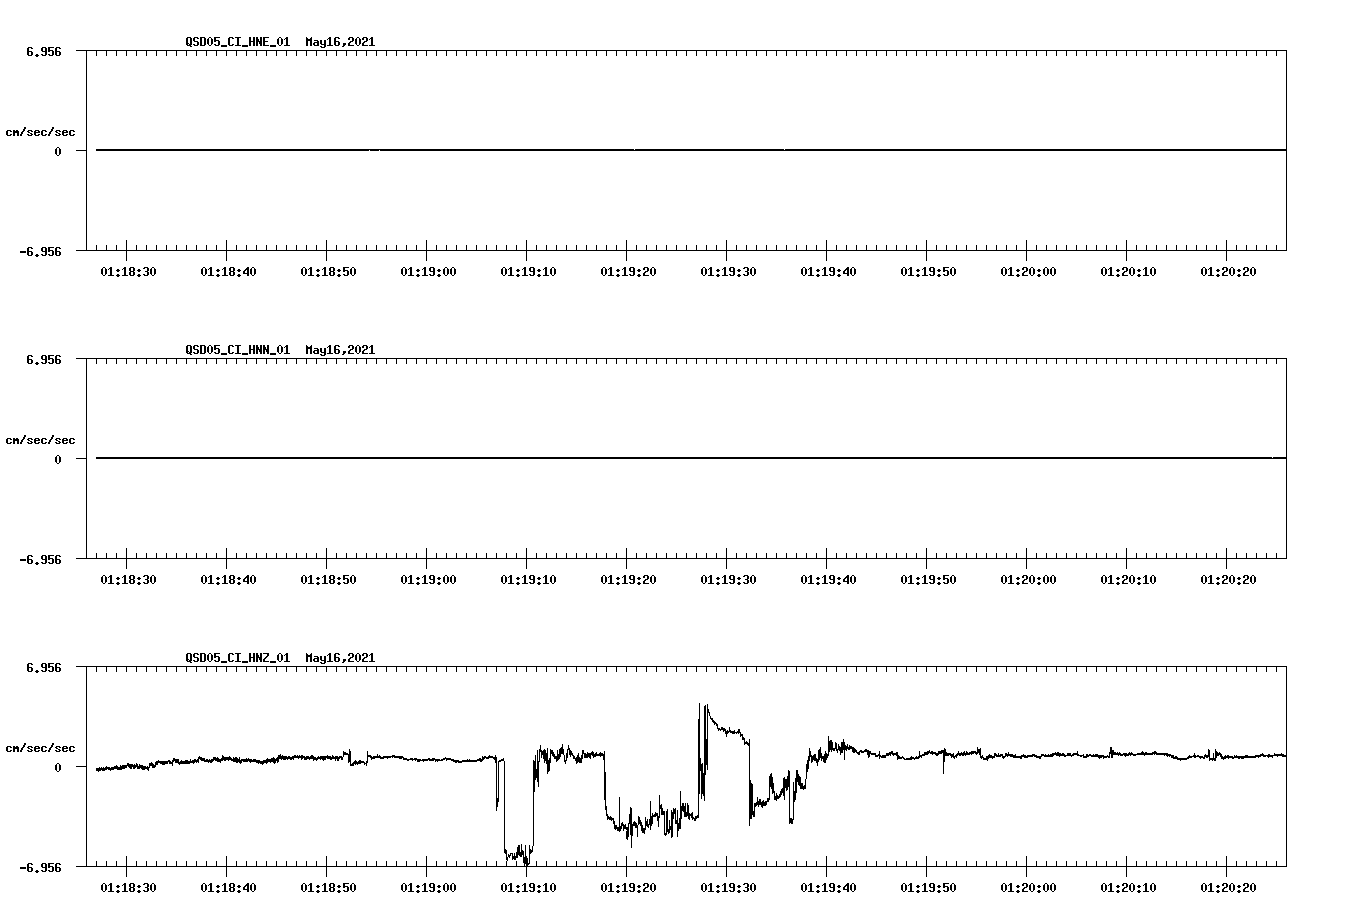Click the May16,2021 date on the bottom plot
The image size is (1358, 924).
point(339,659)
